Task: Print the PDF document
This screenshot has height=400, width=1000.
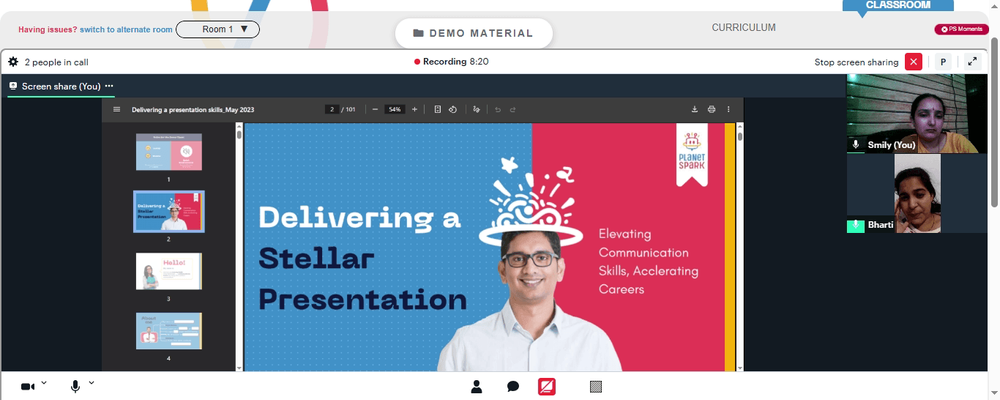Action: coord(712,109)
